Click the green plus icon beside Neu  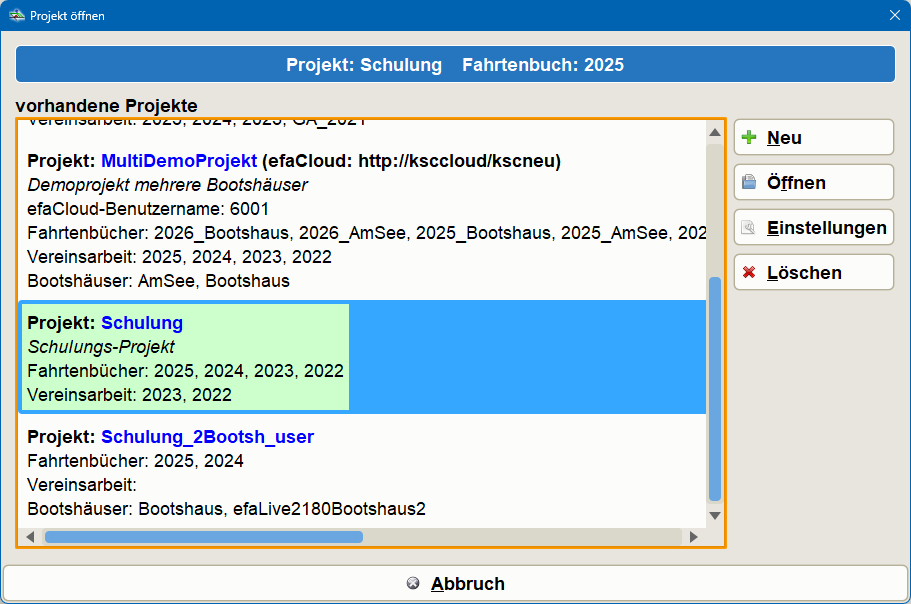(749, 137)
